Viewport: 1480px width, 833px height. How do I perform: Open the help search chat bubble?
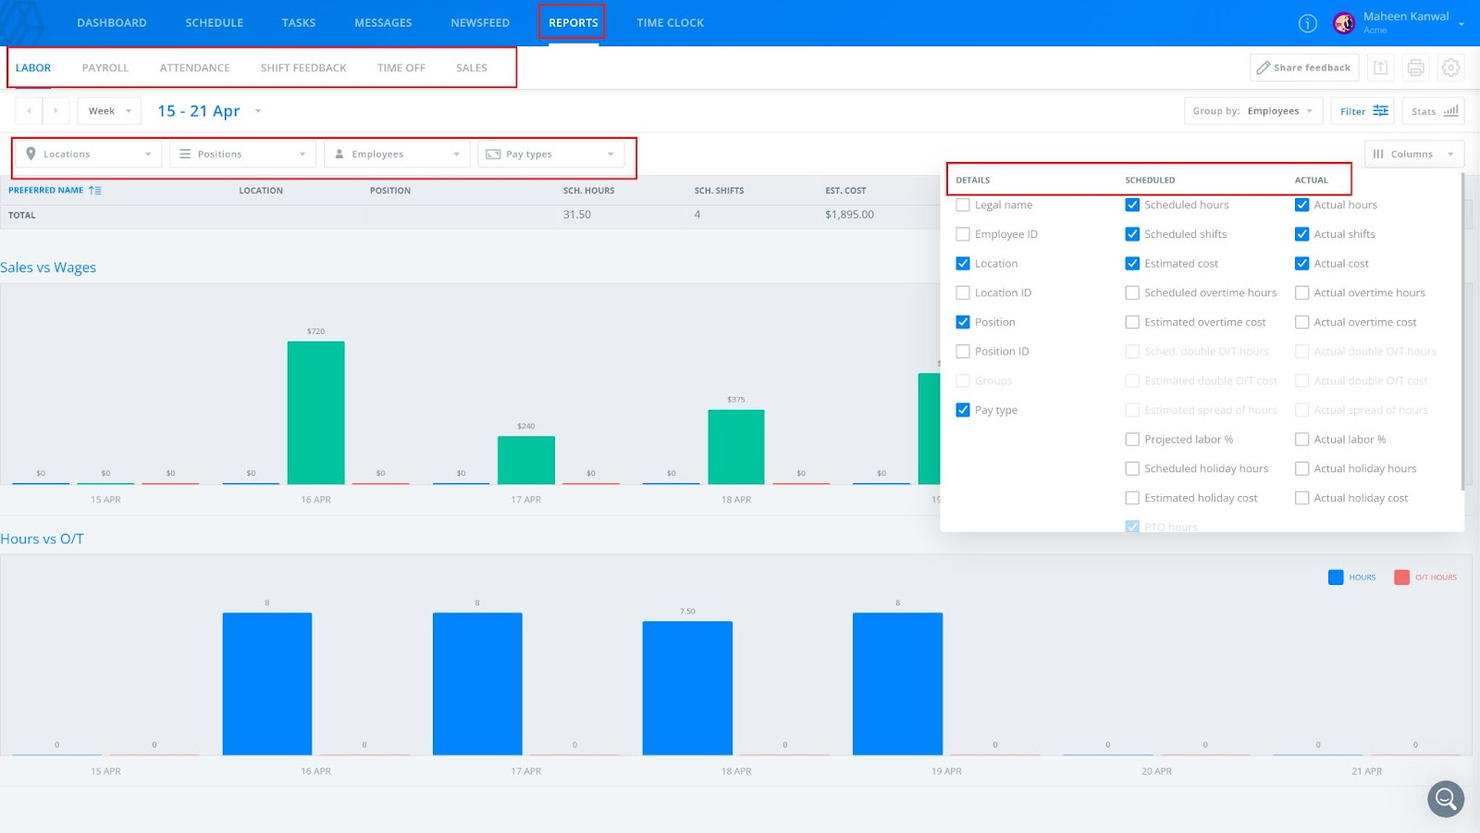tap(1446, 798)
